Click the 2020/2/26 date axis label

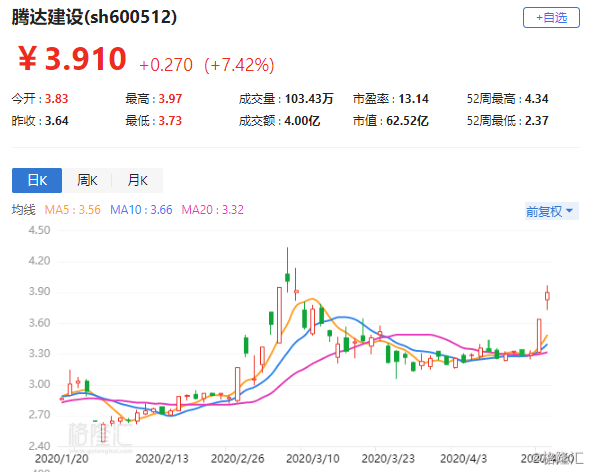[237, 459]
